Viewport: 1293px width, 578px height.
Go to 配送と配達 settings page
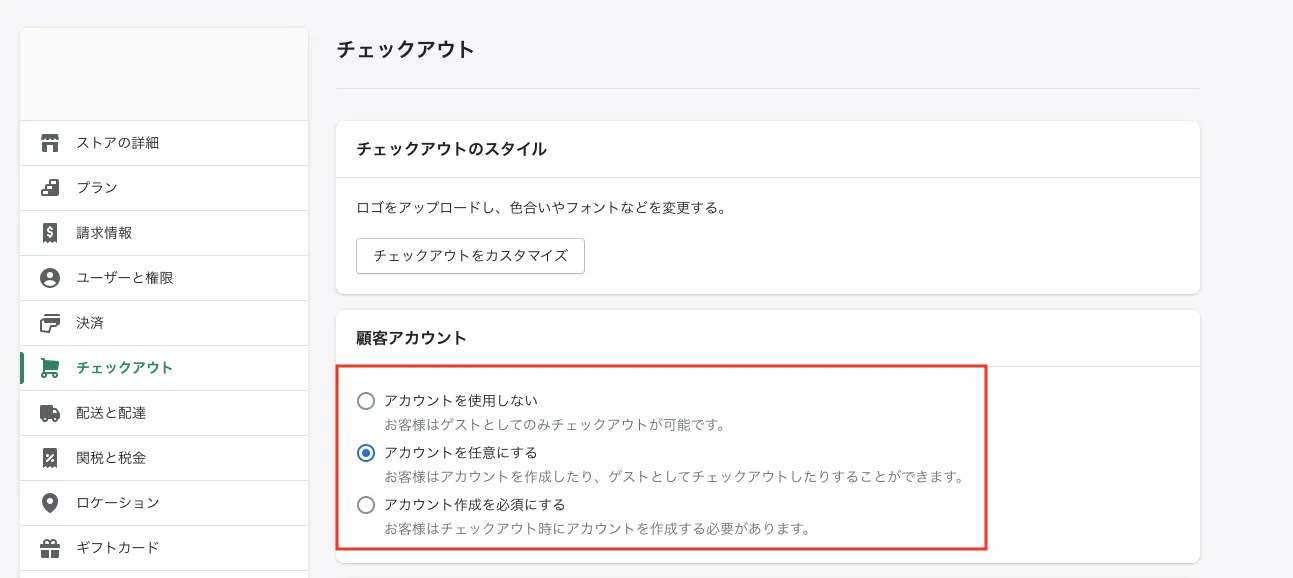tap(111, 413)
